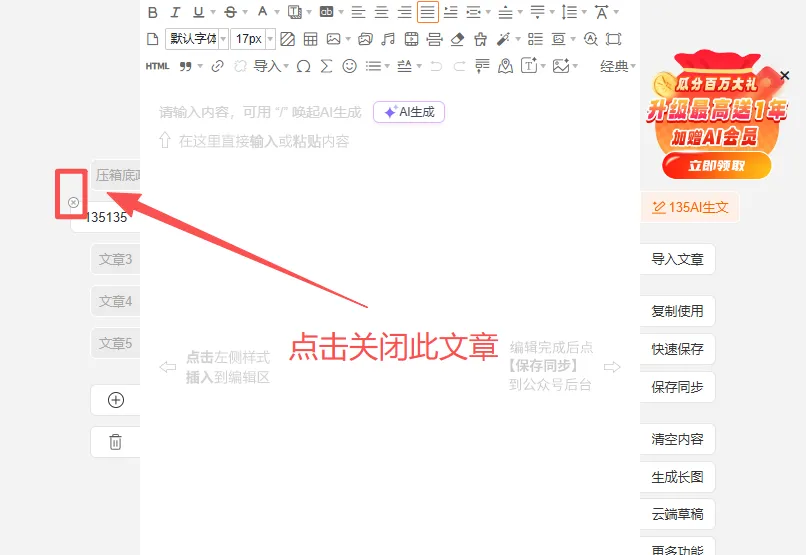Toggle bold formatting
806x555 pixels.
[153, 12]
